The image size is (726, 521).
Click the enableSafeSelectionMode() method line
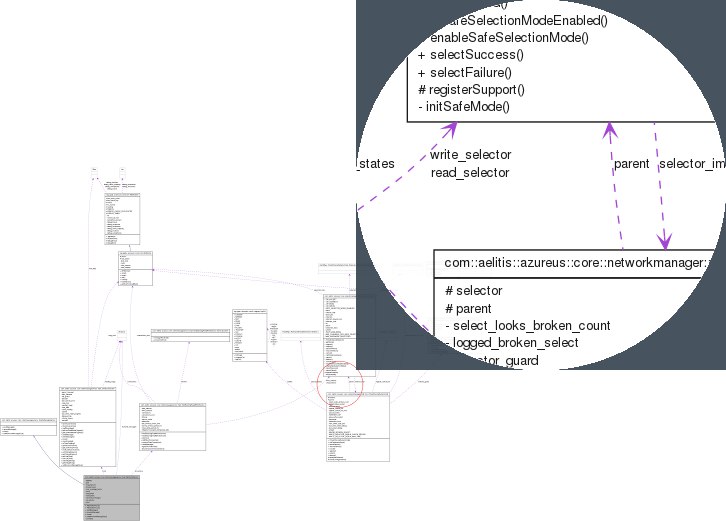(509, 38)
